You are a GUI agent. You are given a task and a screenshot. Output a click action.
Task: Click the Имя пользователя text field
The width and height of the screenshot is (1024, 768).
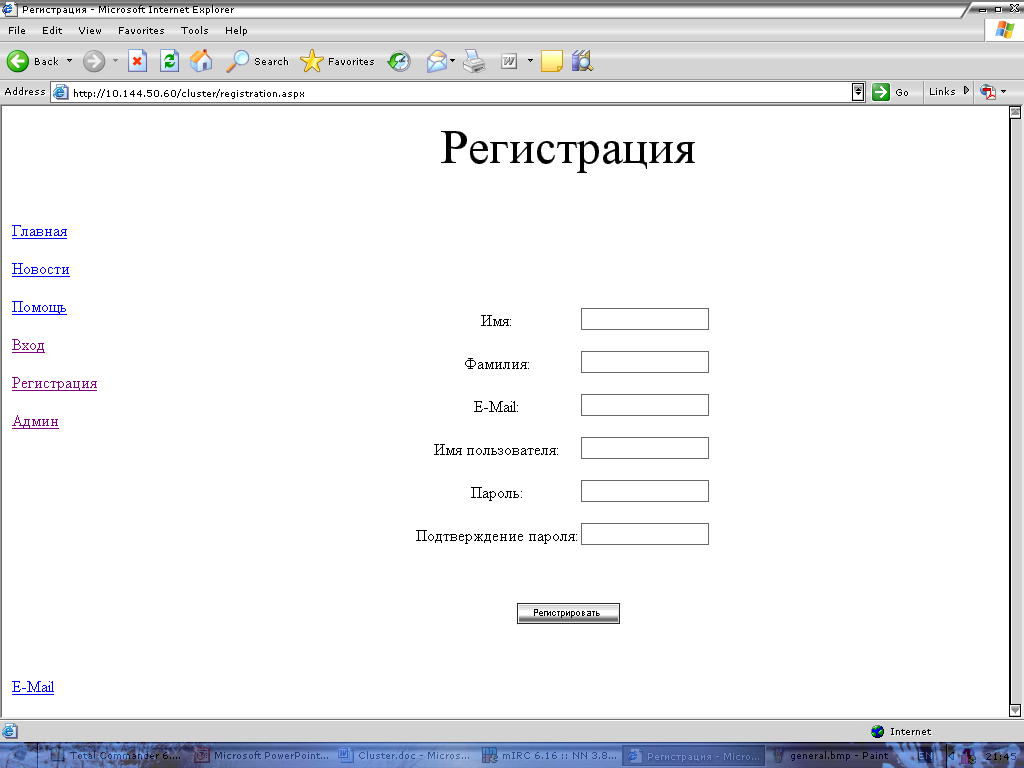[x=644, y=448]
